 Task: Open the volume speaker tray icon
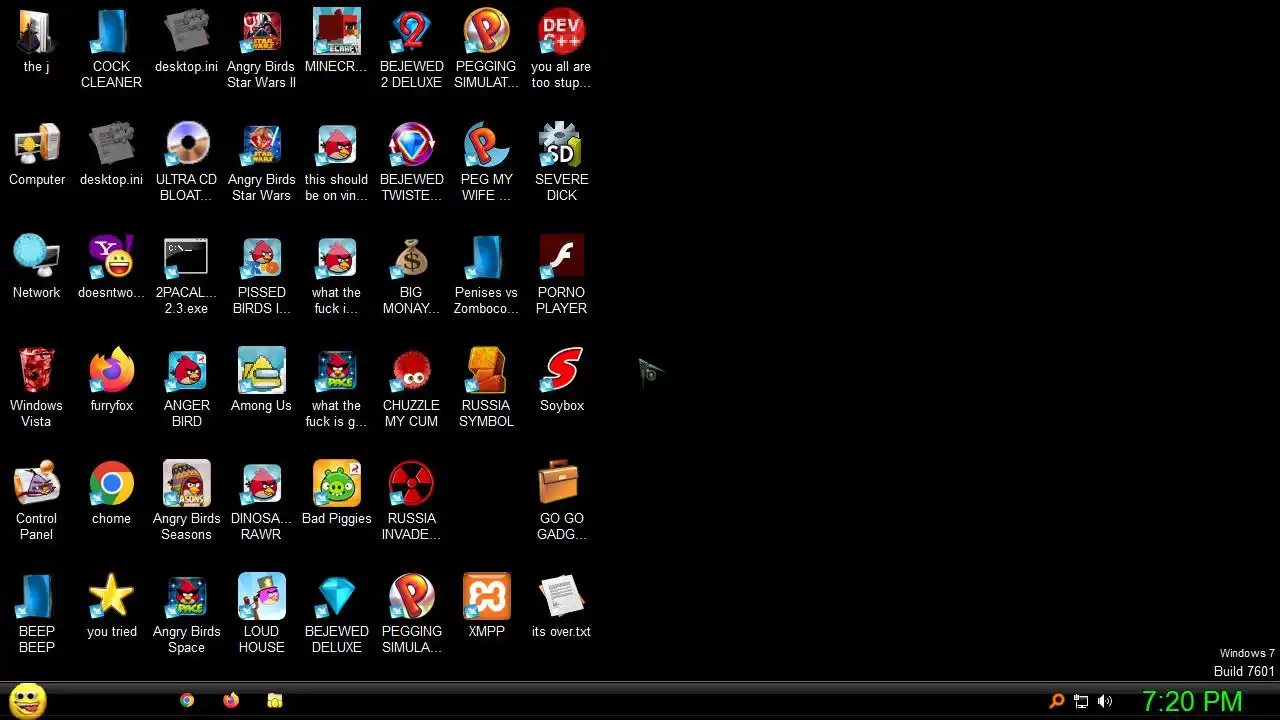(1105, 701)
